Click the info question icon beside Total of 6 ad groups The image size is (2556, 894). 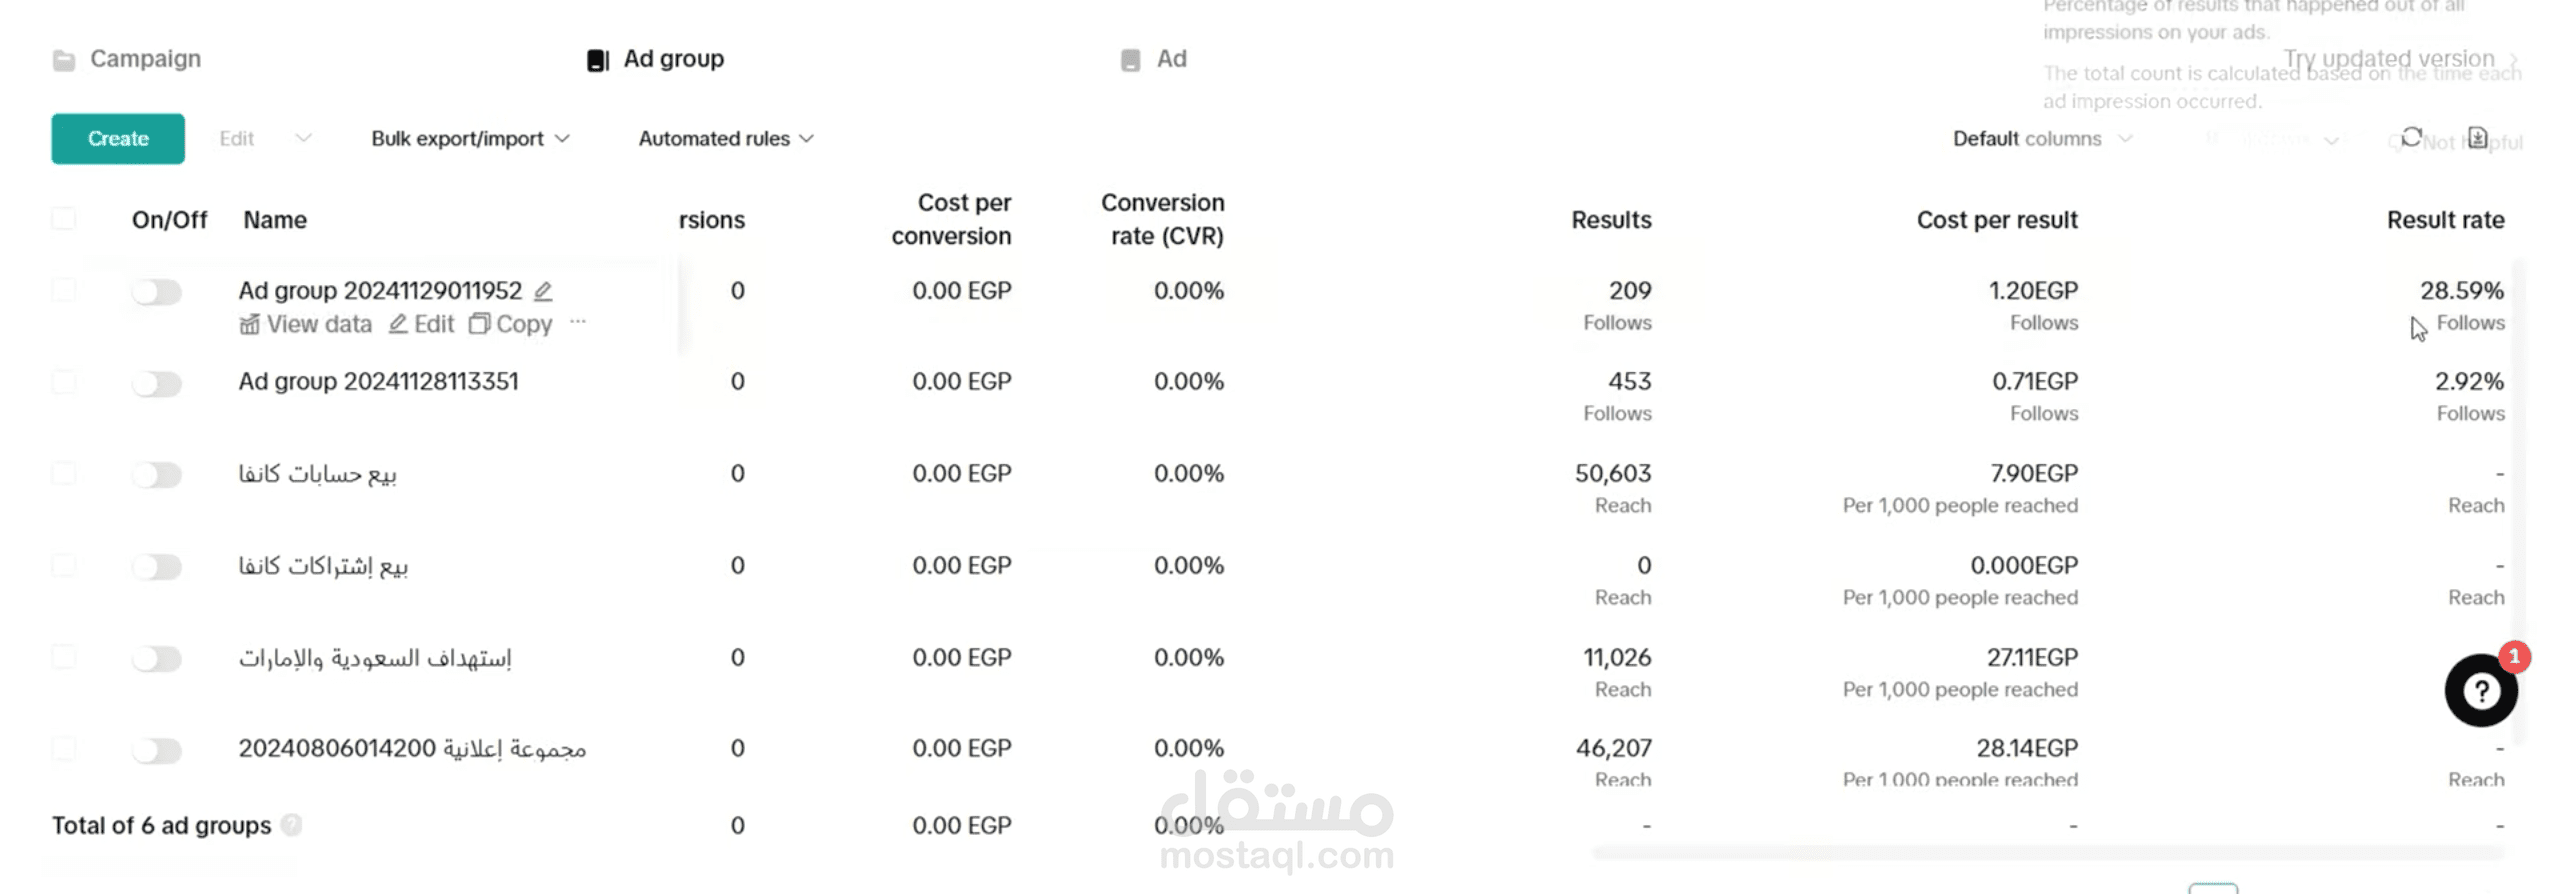pyautogui.click(x=291, y=825)
